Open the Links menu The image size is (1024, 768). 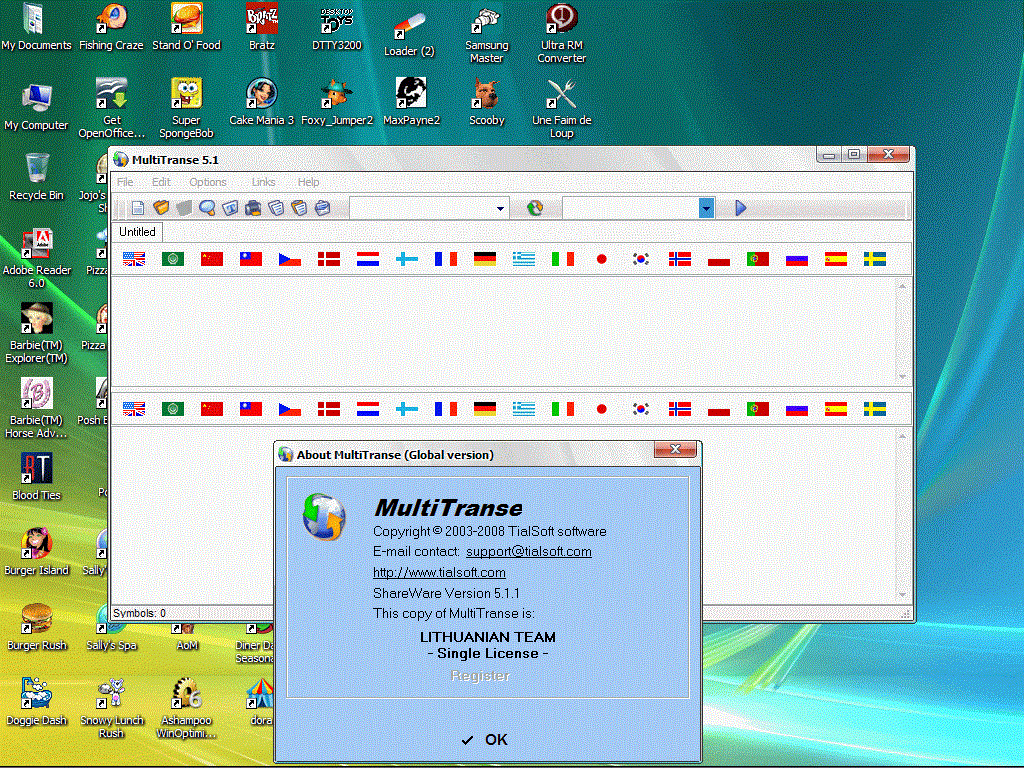[x=263, y=182]
